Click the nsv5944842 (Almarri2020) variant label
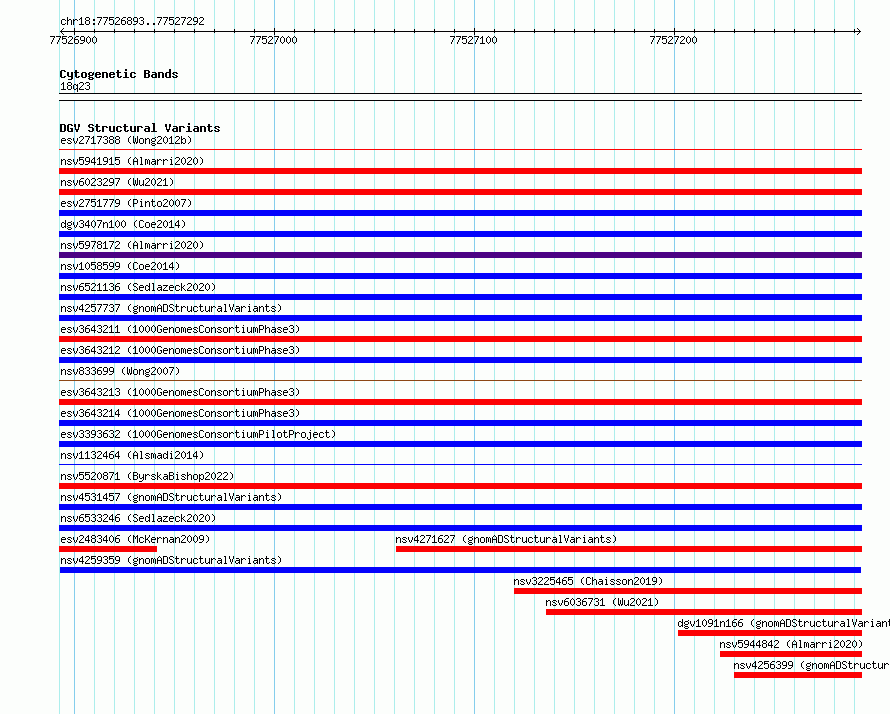Viewport: 890px width, 714px height. click(x=791, y=644)
